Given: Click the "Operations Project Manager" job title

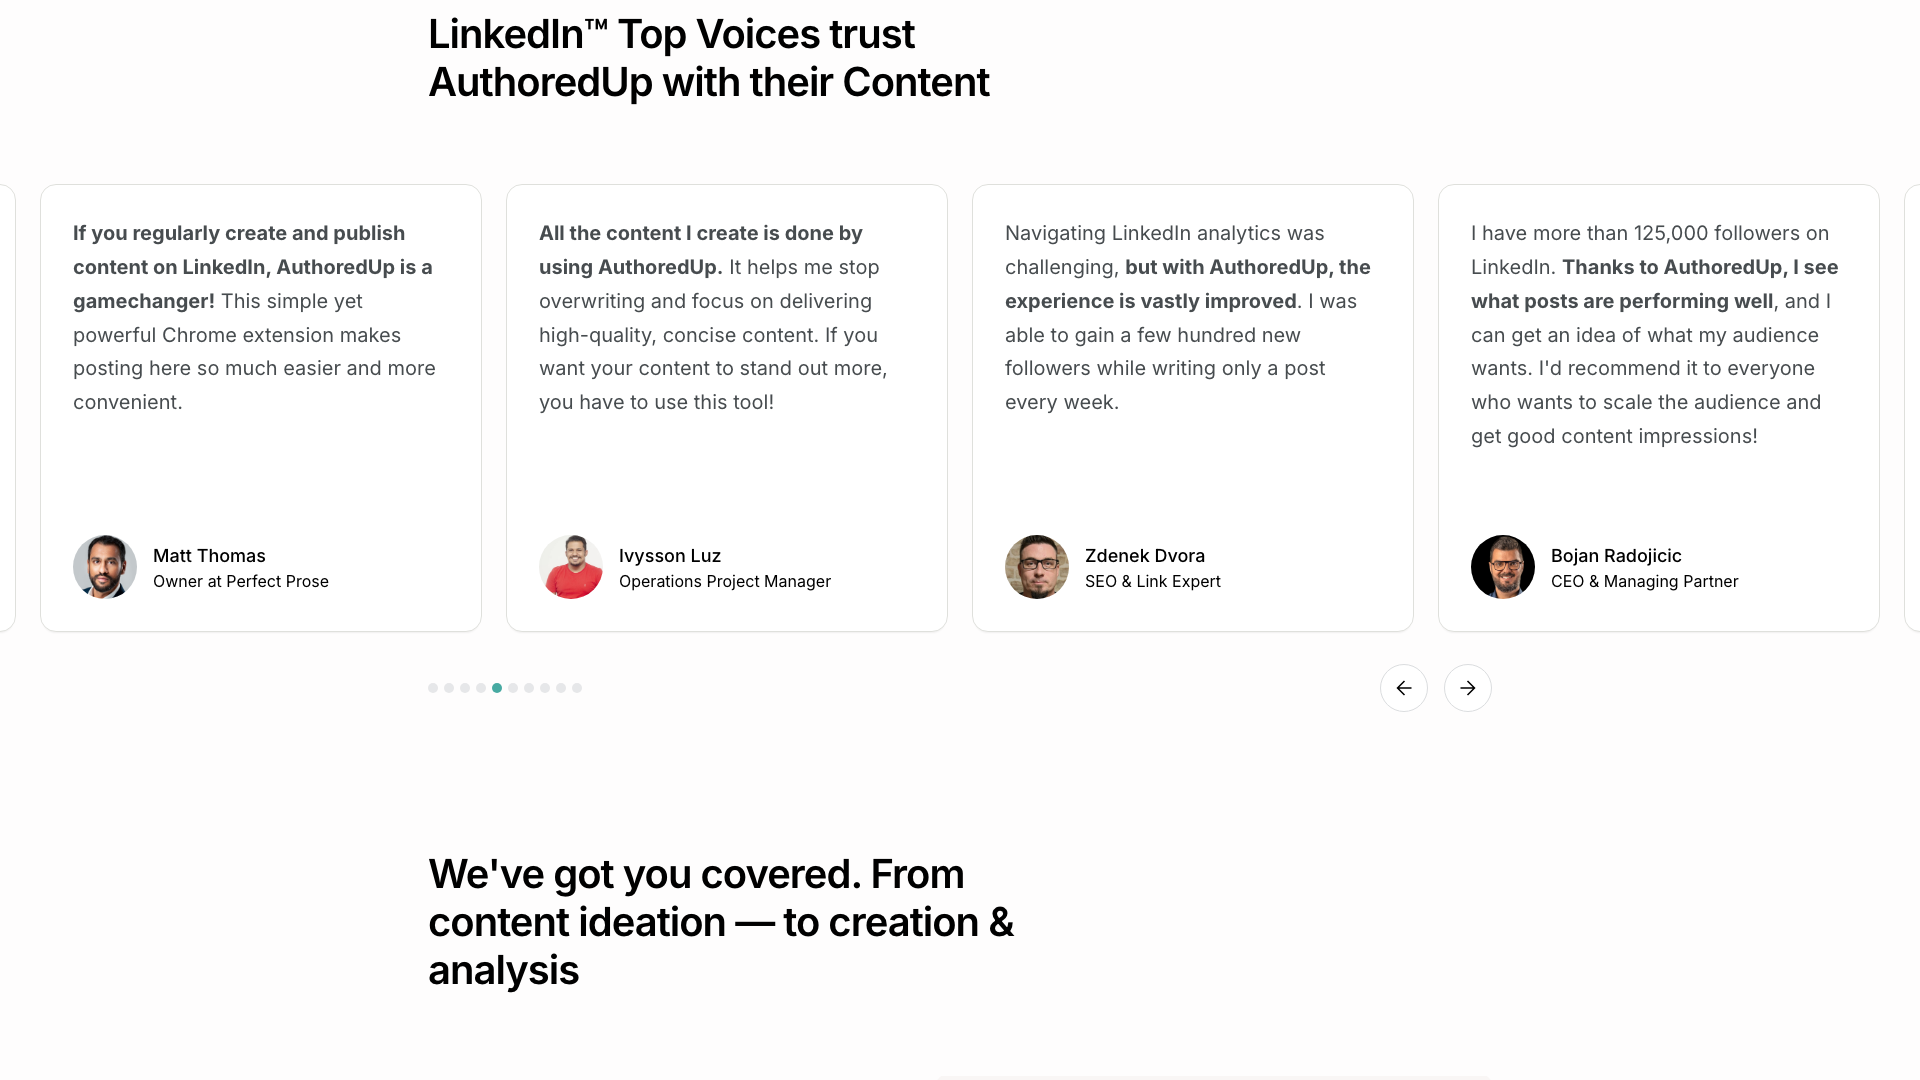Looking at the screenshot, I should point(725,582).
